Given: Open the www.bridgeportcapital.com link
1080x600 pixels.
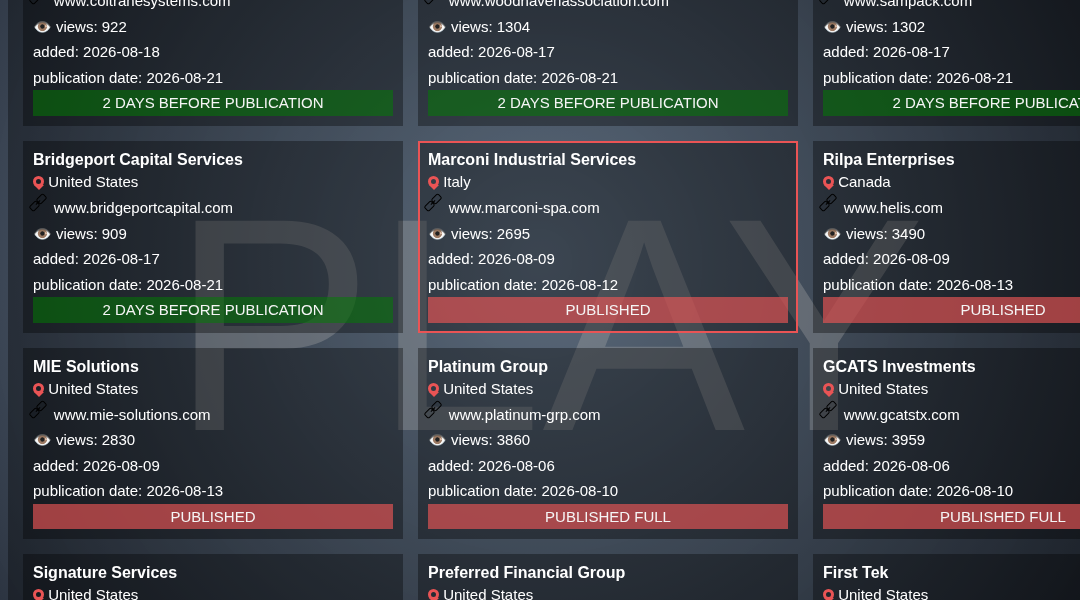Looking at the screenshot, I should (x=143, y=208).
